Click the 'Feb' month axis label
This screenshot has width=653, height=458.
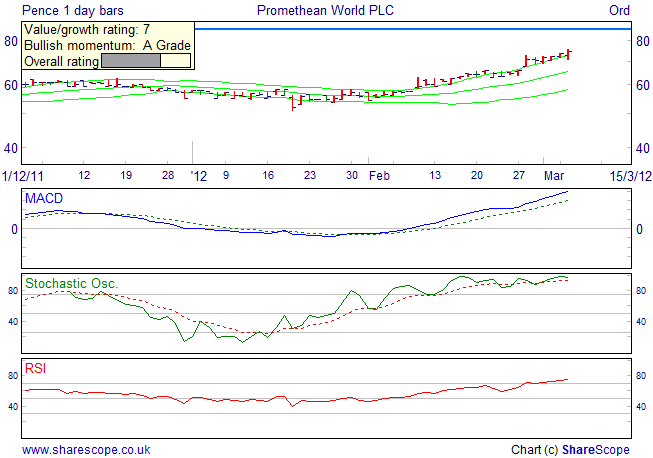(x=379, y=176)
